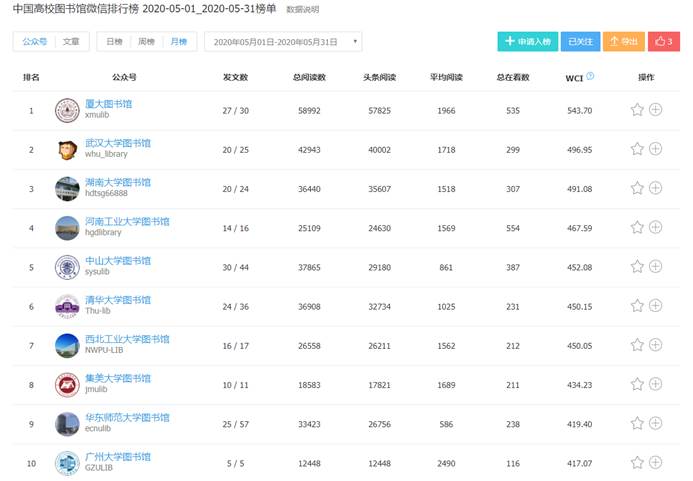Screen dimensions: 693x481
Task: Select 月榜 monthly ranking
Action: [x=178, y=42]
